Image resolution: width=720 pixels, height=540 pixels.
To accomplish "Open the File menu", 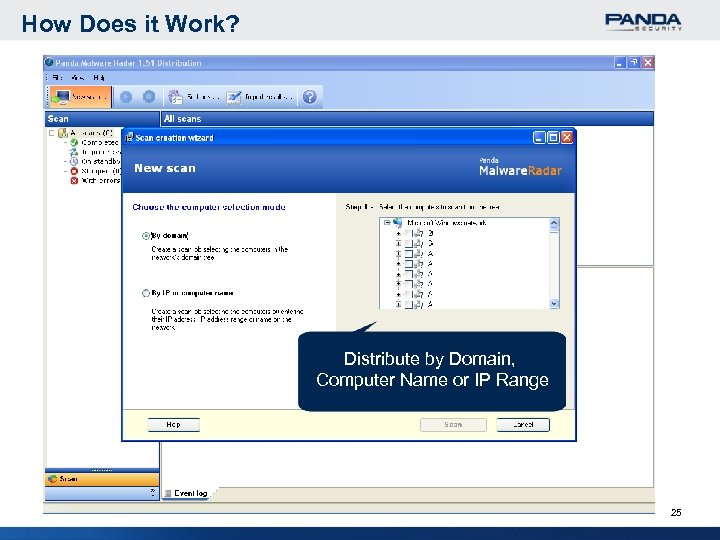I will coord(57,78).
